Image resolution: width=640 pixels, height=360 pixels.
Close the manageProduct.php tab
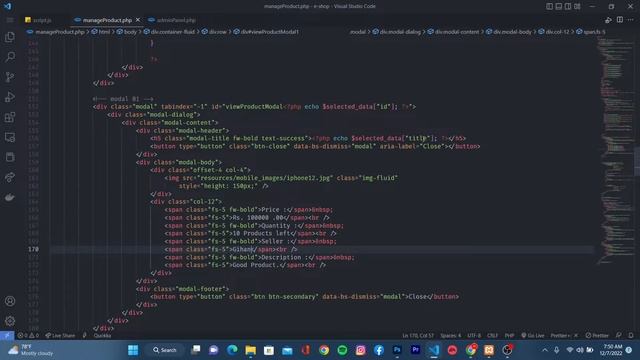138,20
